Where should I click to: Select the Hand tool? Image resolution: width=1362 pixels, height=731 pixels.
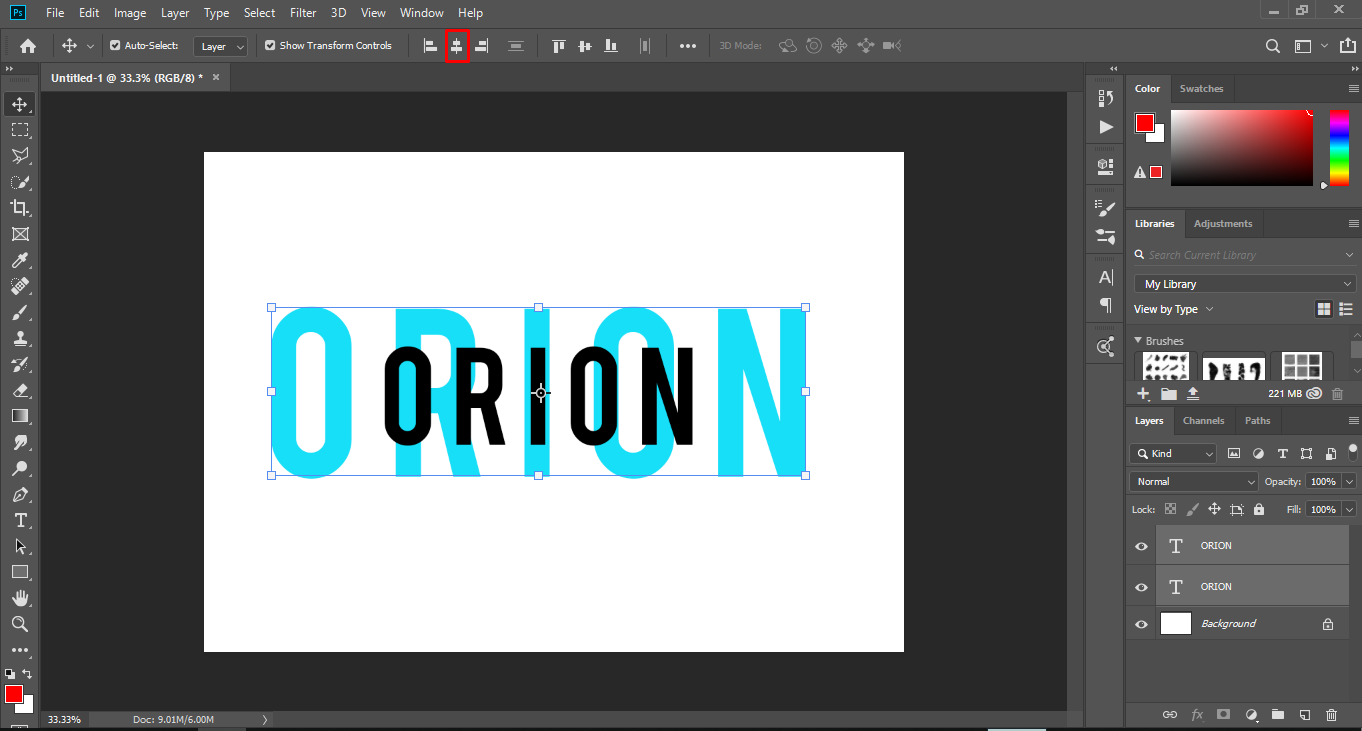[20, 598]
